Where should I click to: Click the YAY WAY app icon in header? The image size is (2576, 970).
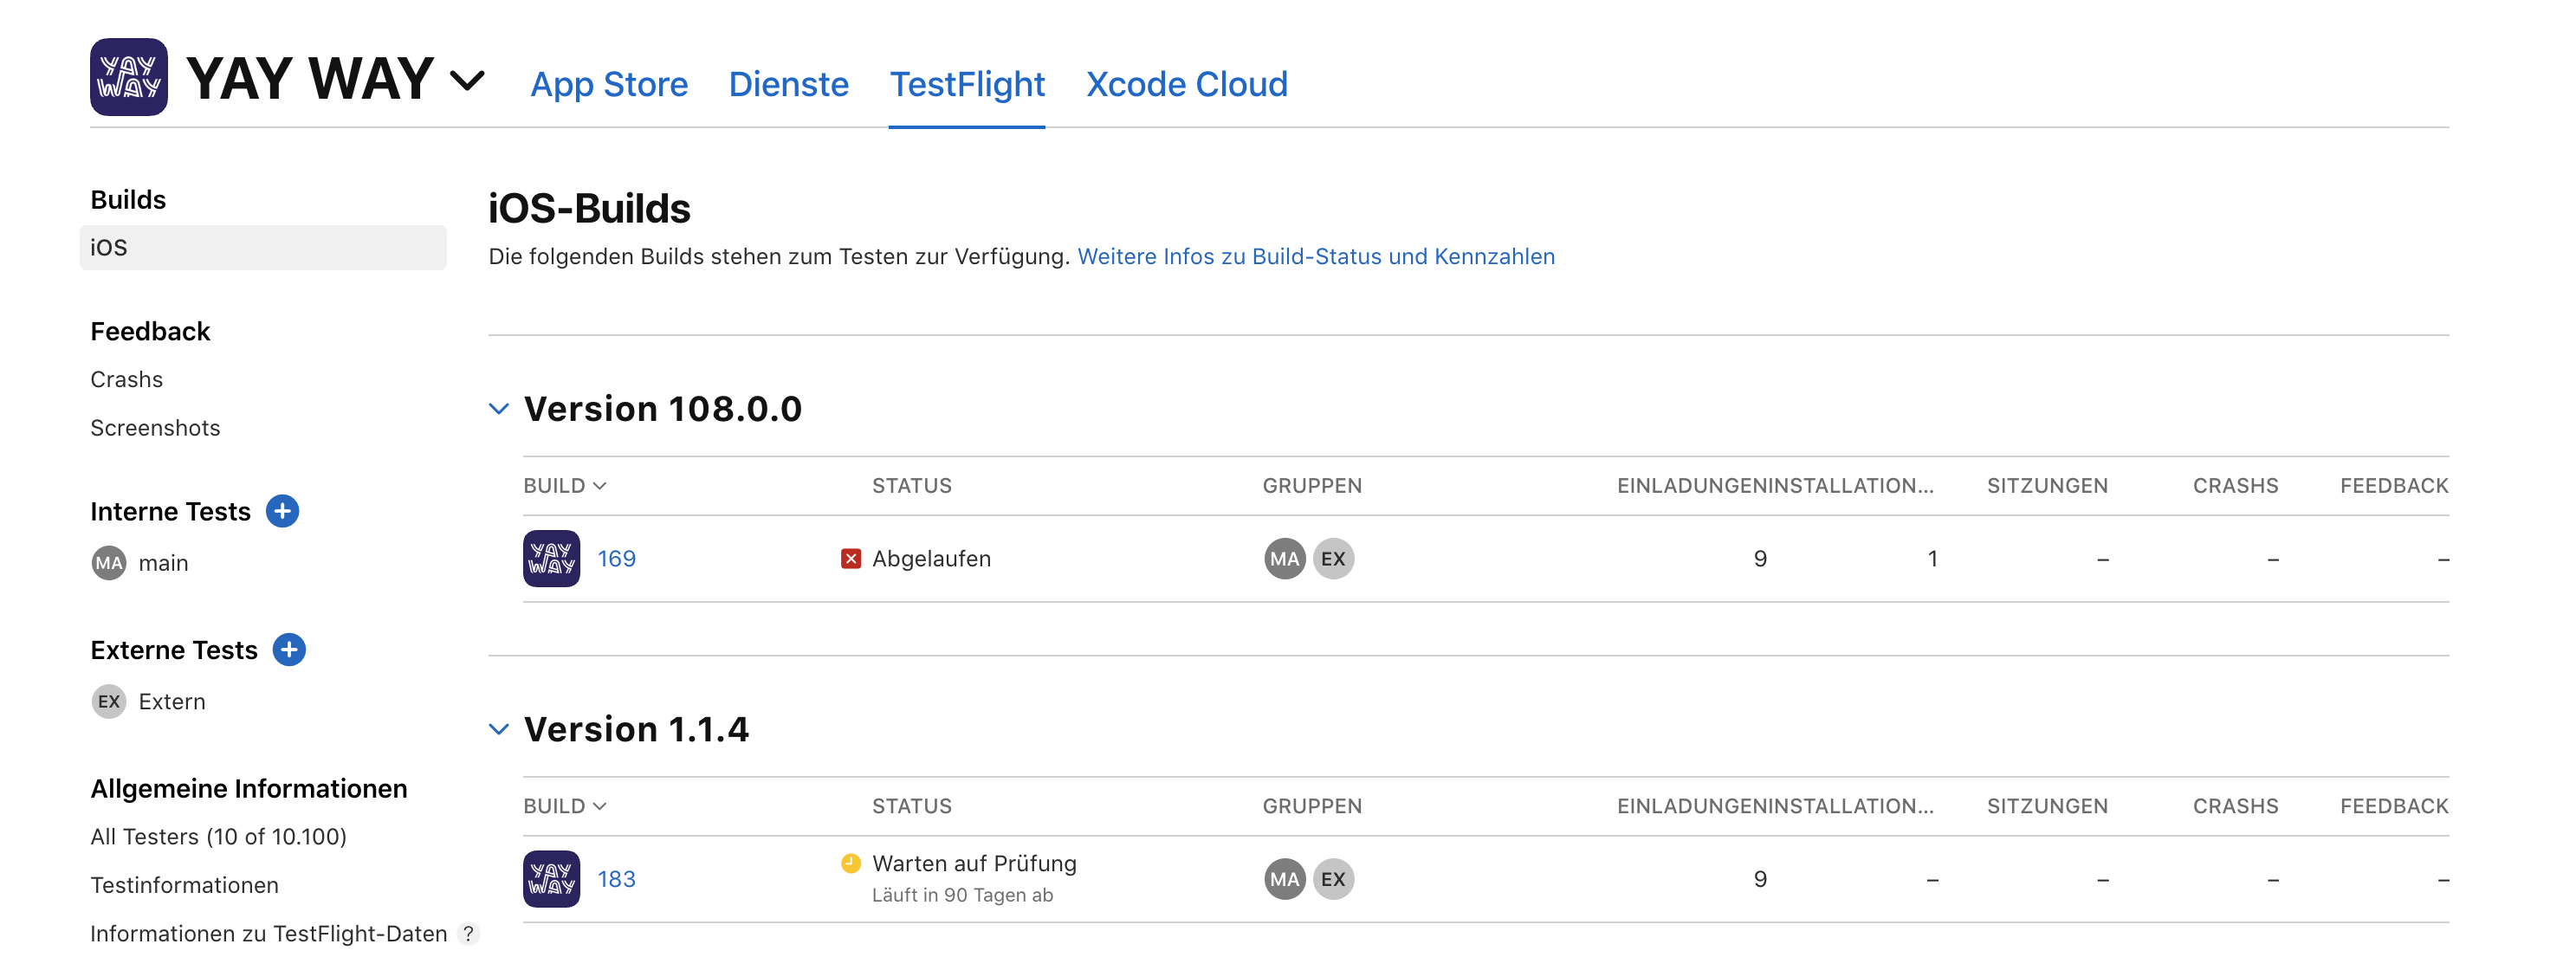pos(128,77)
